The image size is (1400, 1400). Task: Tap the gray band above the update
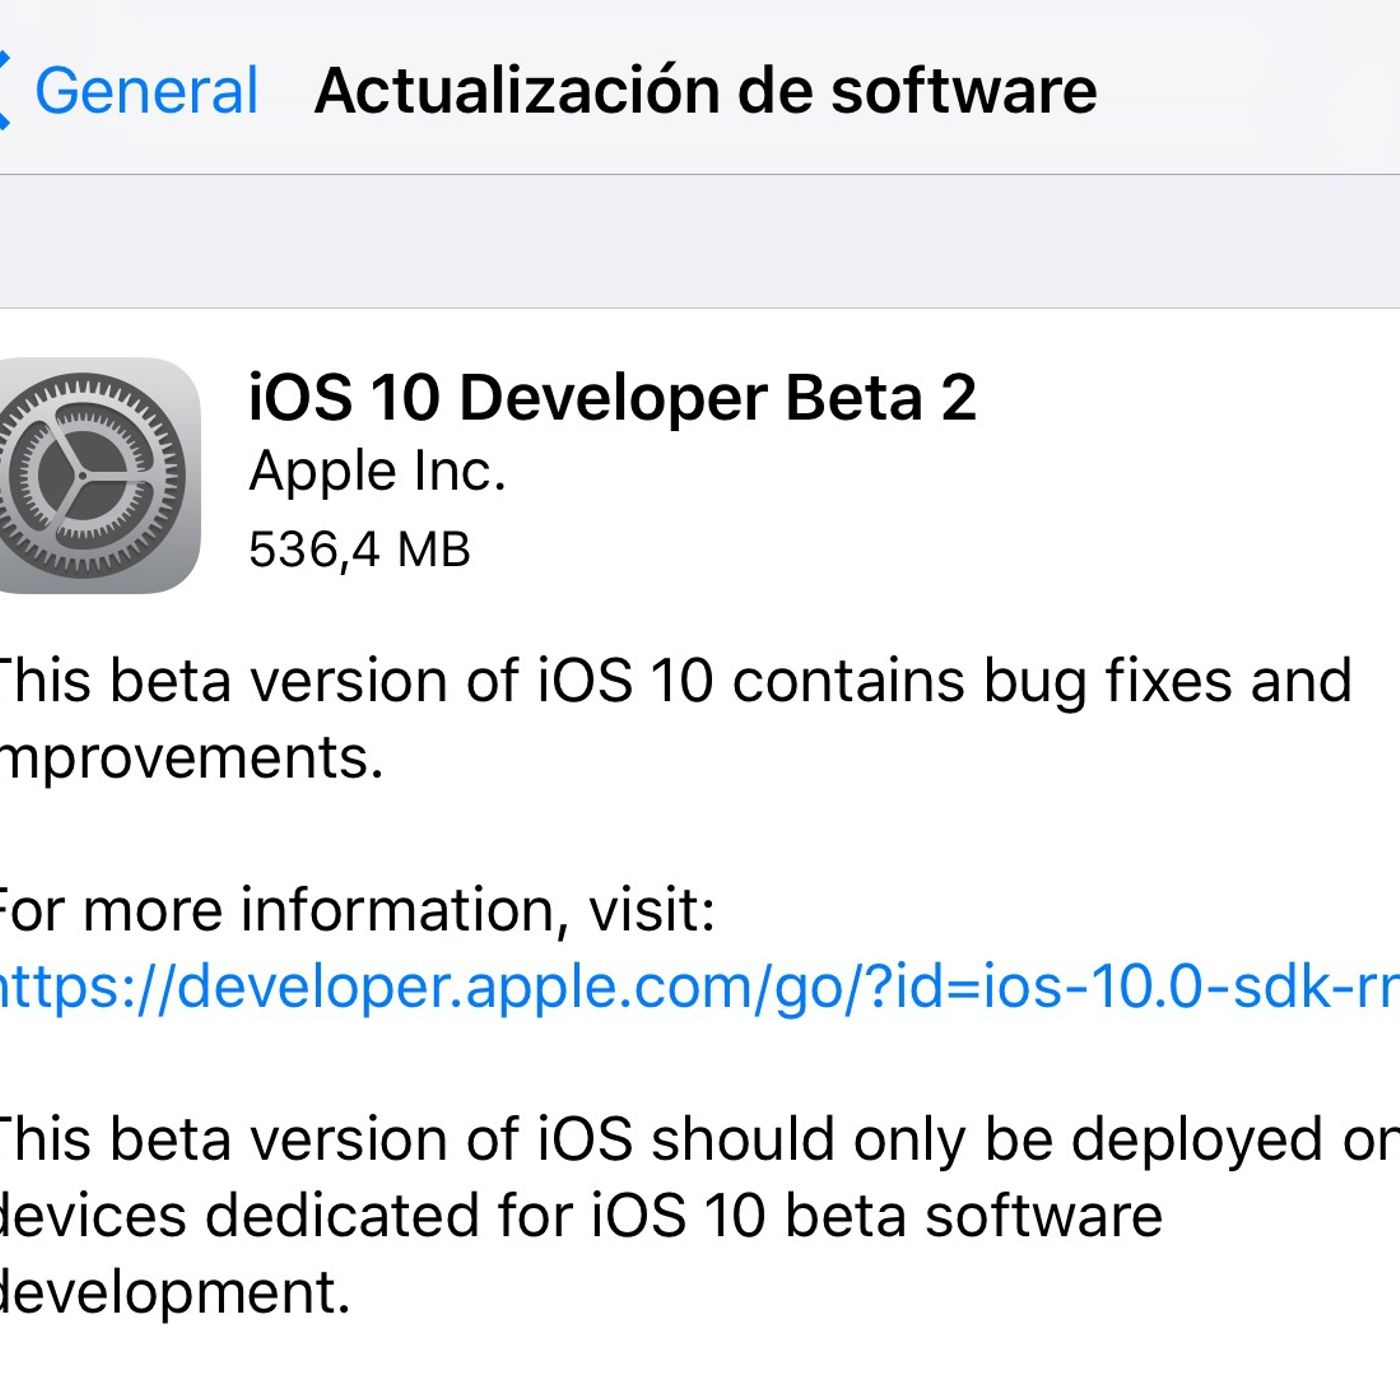[700, 241]
